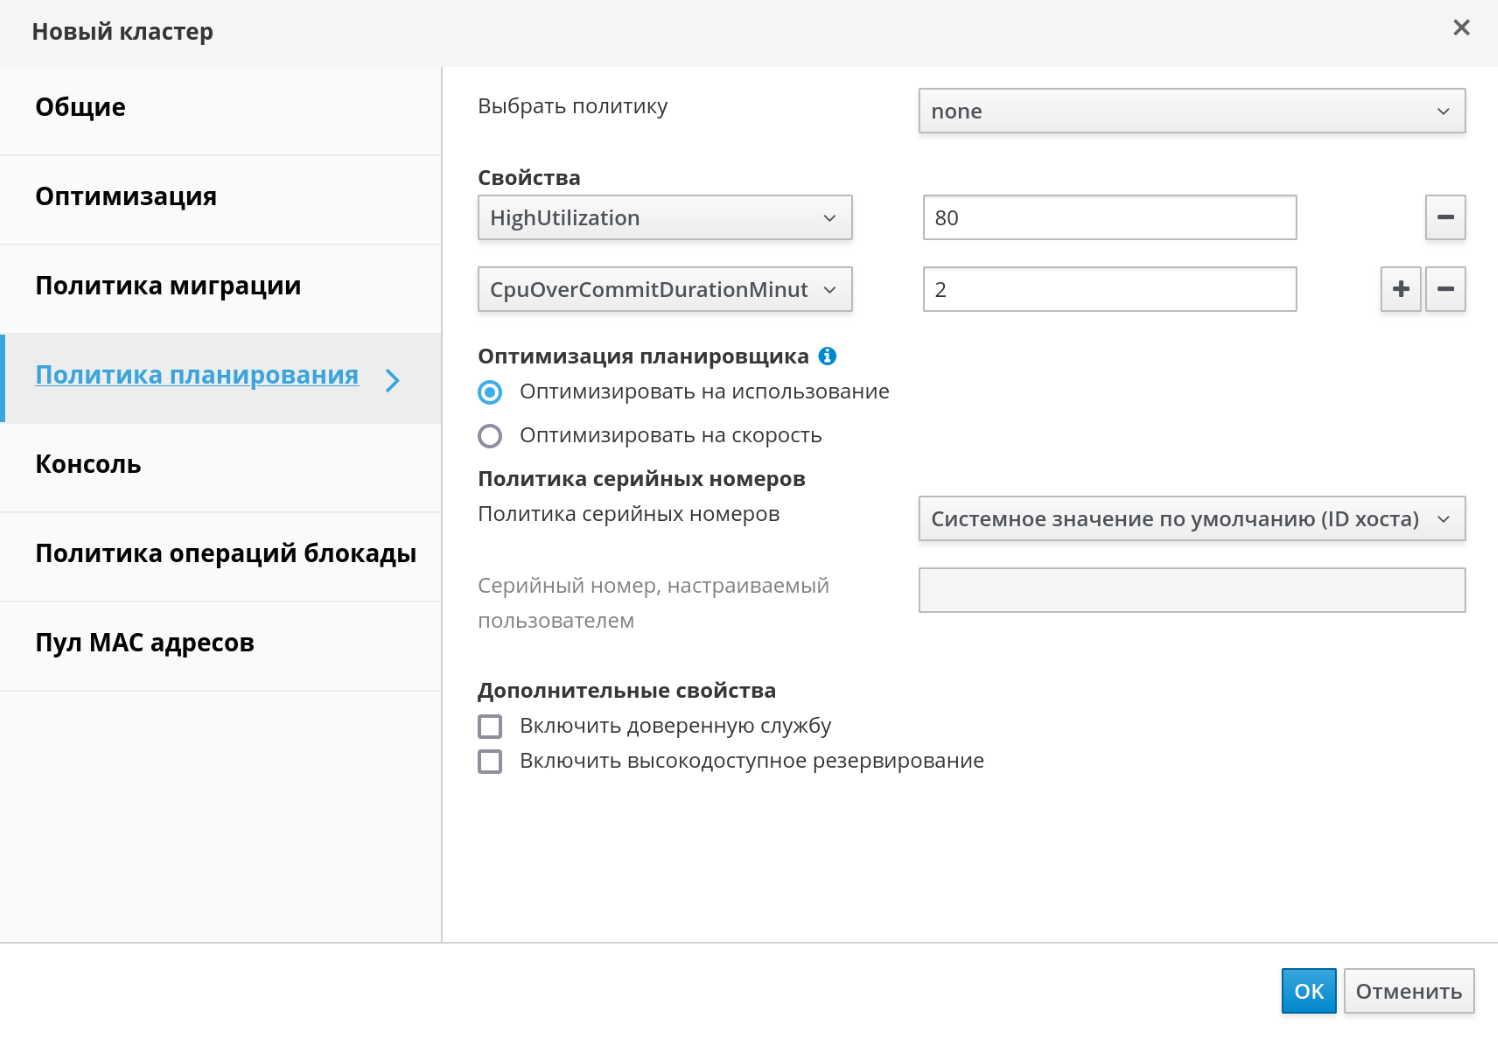Expand the Политика серийных номеров dropdown
The width and height of the screenshot is (1498, 1043).
click(1191, 519)
